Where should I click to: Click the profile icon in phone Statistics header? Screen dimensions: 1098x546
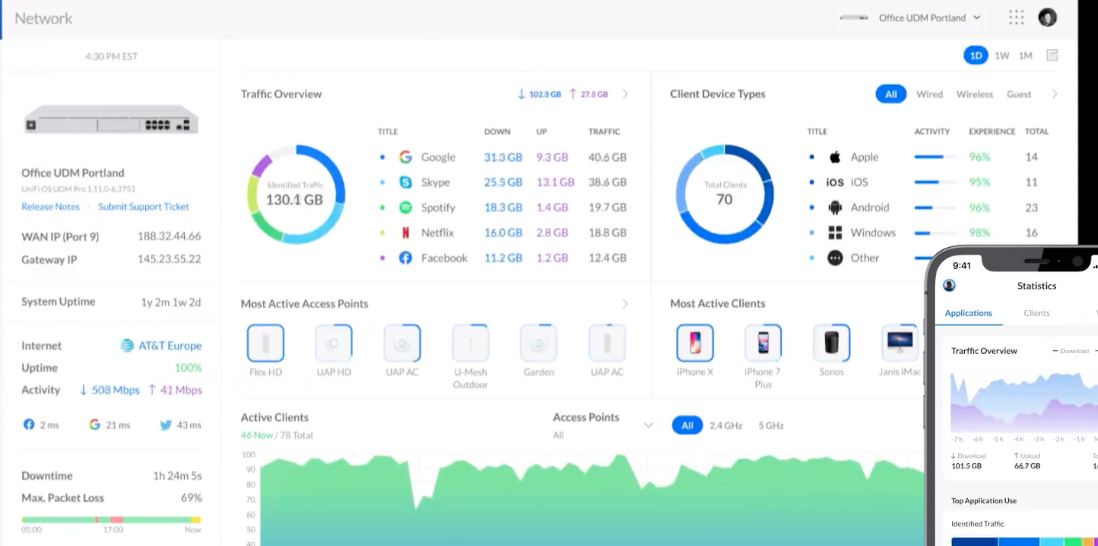[950, 286]
